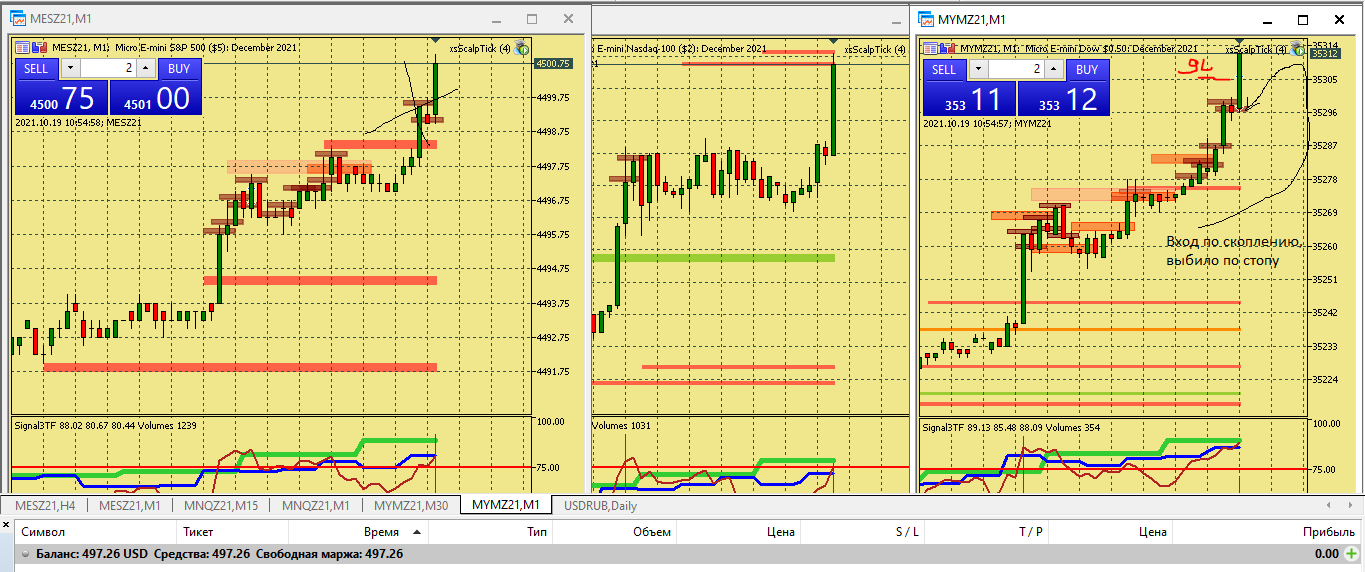Click buy price 353 12 tile
The height and width of the screenshot is (572, 1365).
1064,99
